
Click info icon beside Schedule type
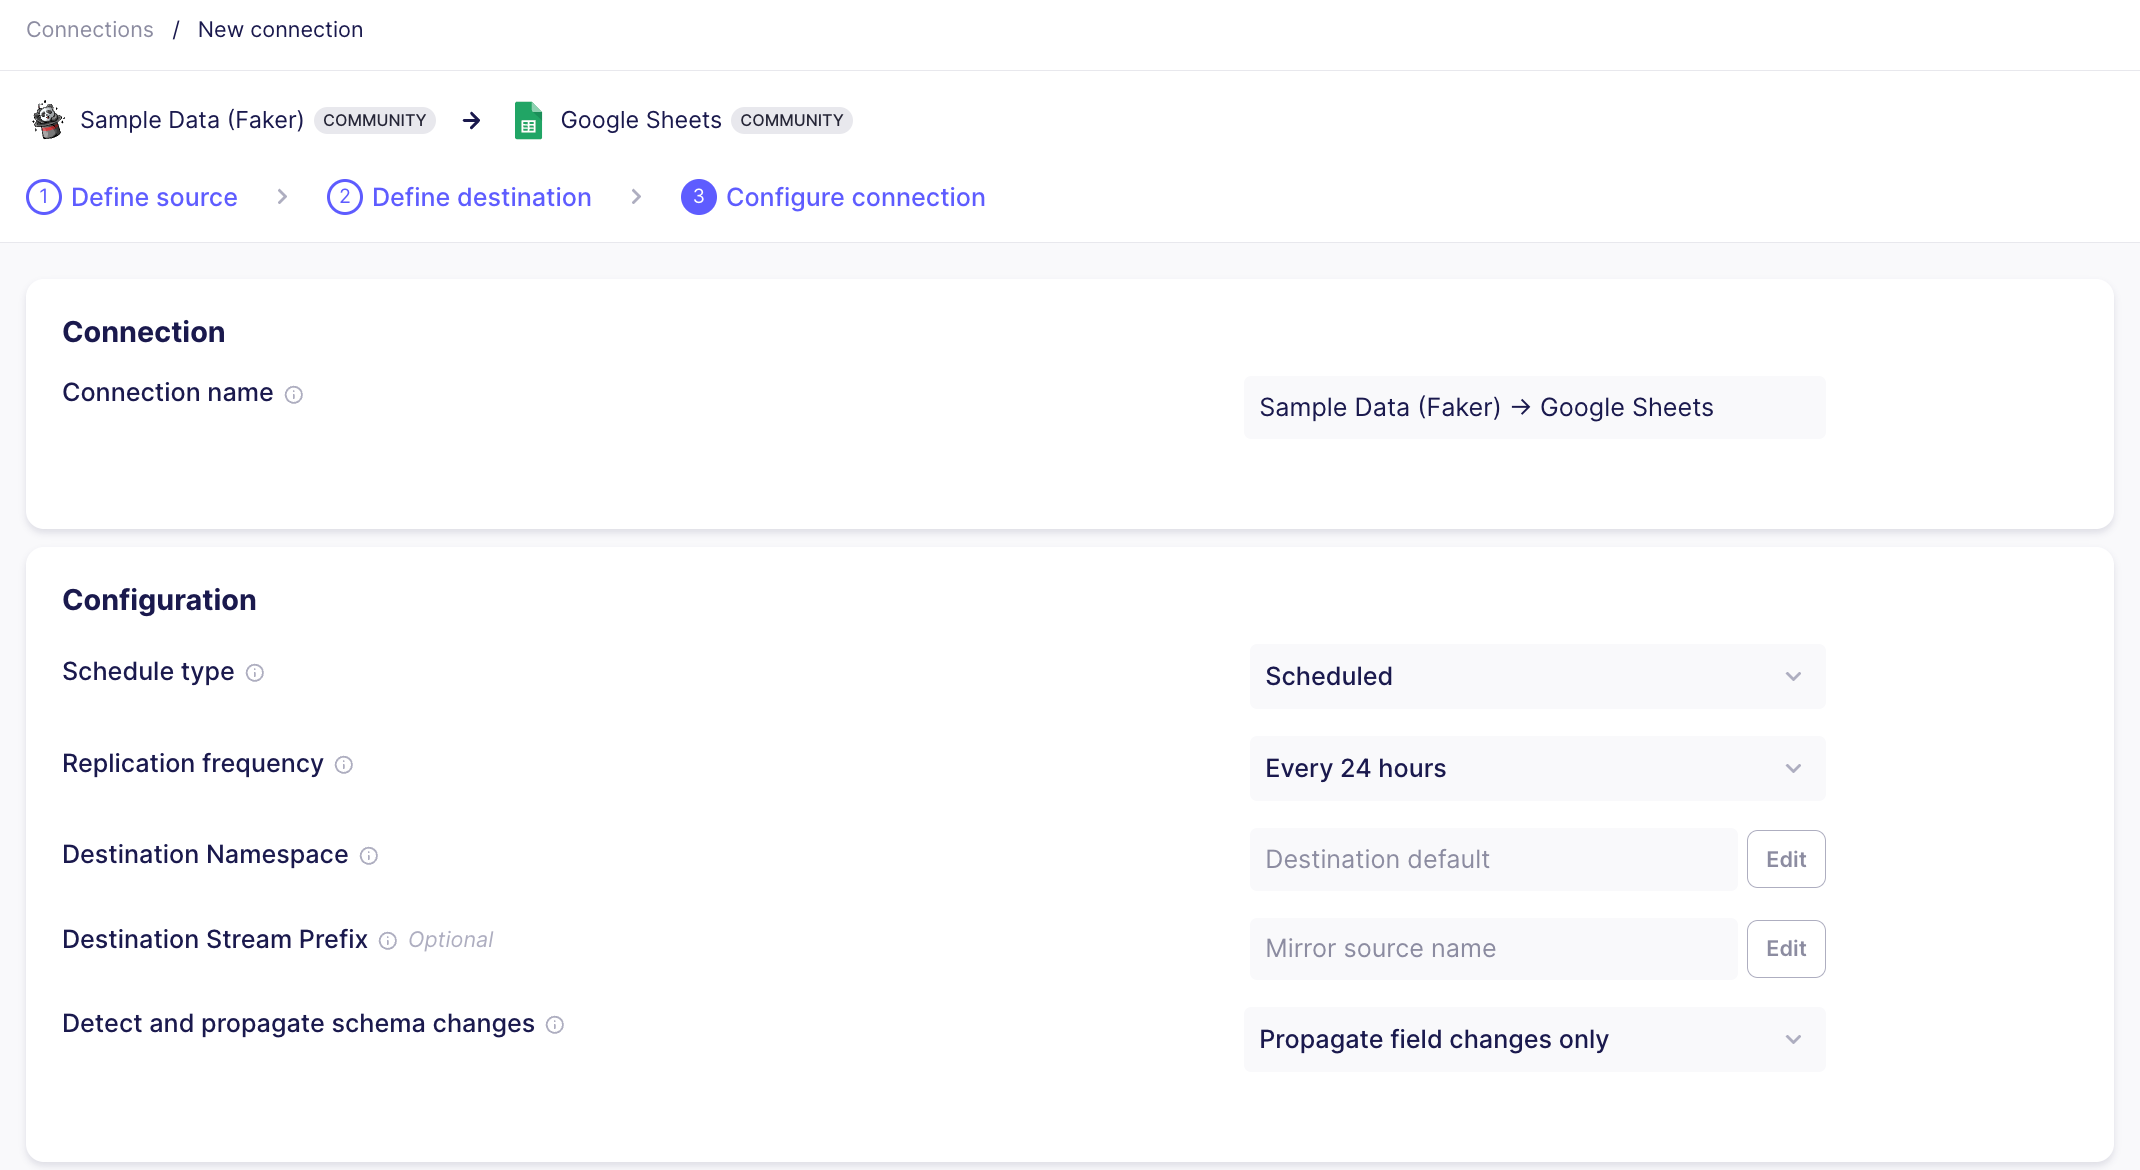pos(255,673)
